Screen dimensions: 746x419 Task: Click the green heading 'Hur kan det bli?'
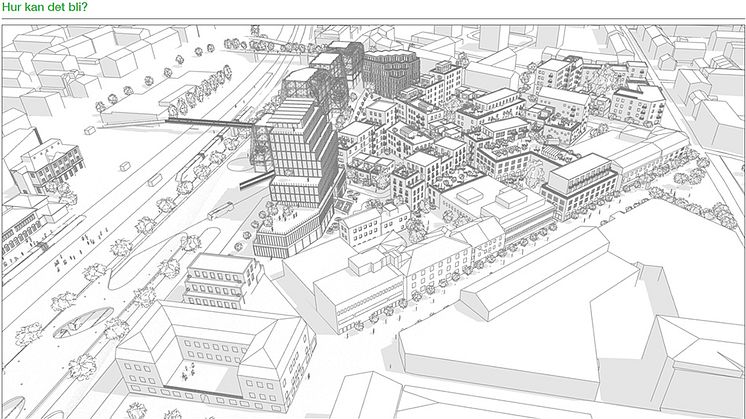point(44,8)
